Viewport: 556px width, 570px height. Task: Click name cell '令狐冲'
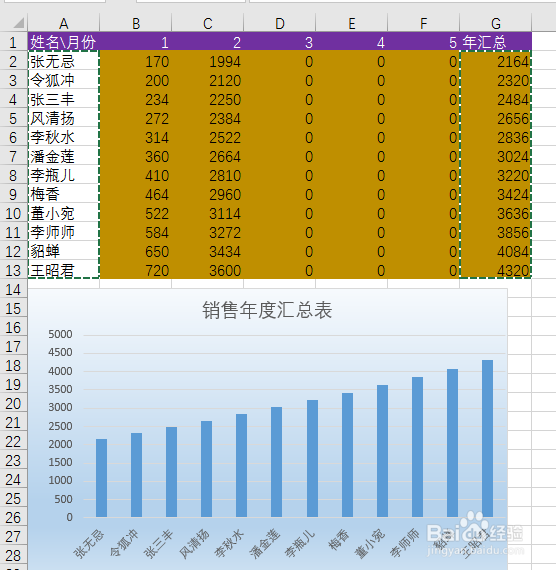point(64,80)
